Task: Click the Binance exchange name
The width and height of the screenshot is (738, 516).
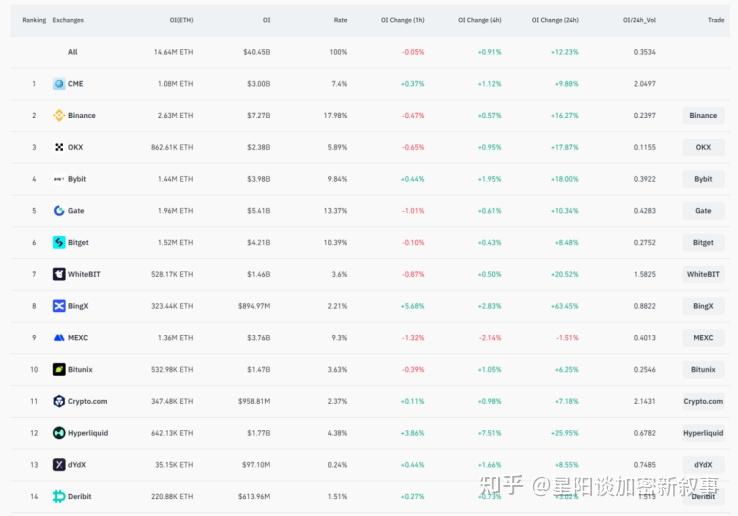Action: [81, 115]
